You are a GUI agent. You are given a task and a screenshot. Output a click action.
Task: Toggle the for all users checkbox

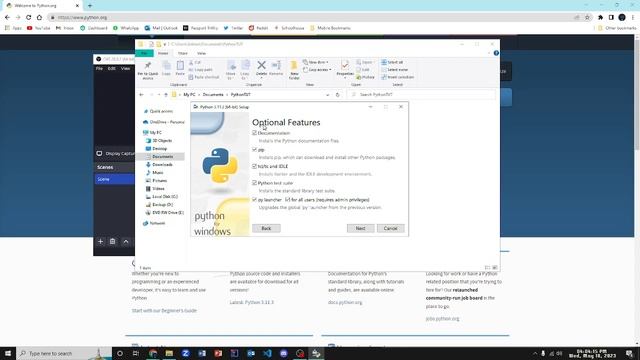coord(288,200)
